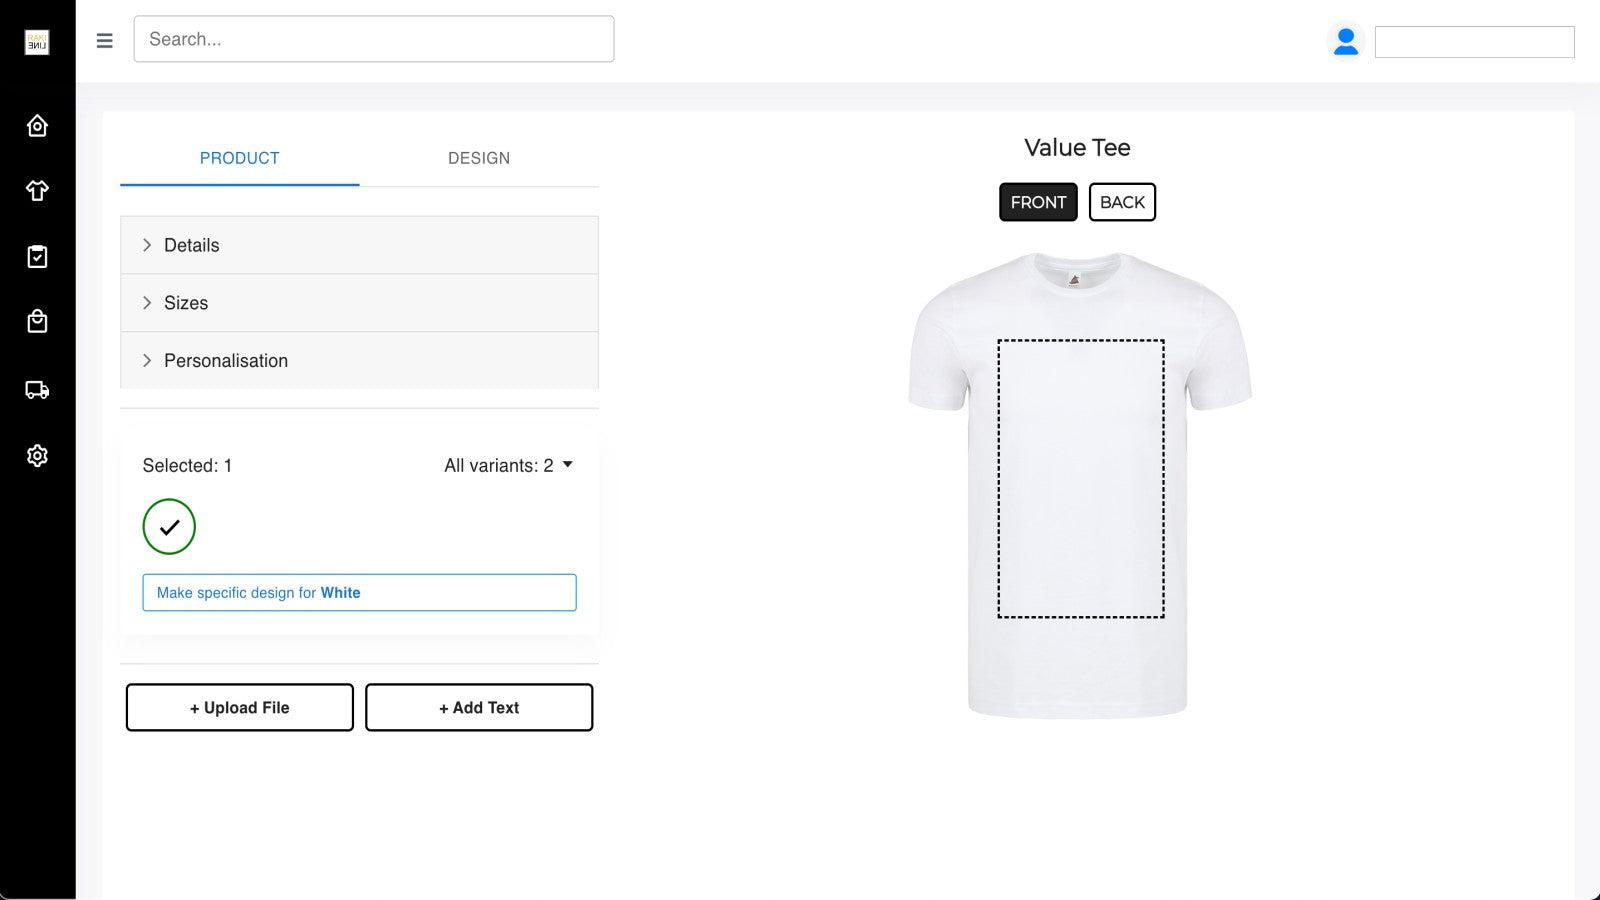Open the All variants dropdown
Image resolution: width=1600 pixels, height=900 pixels.
[x=509, y=465]
